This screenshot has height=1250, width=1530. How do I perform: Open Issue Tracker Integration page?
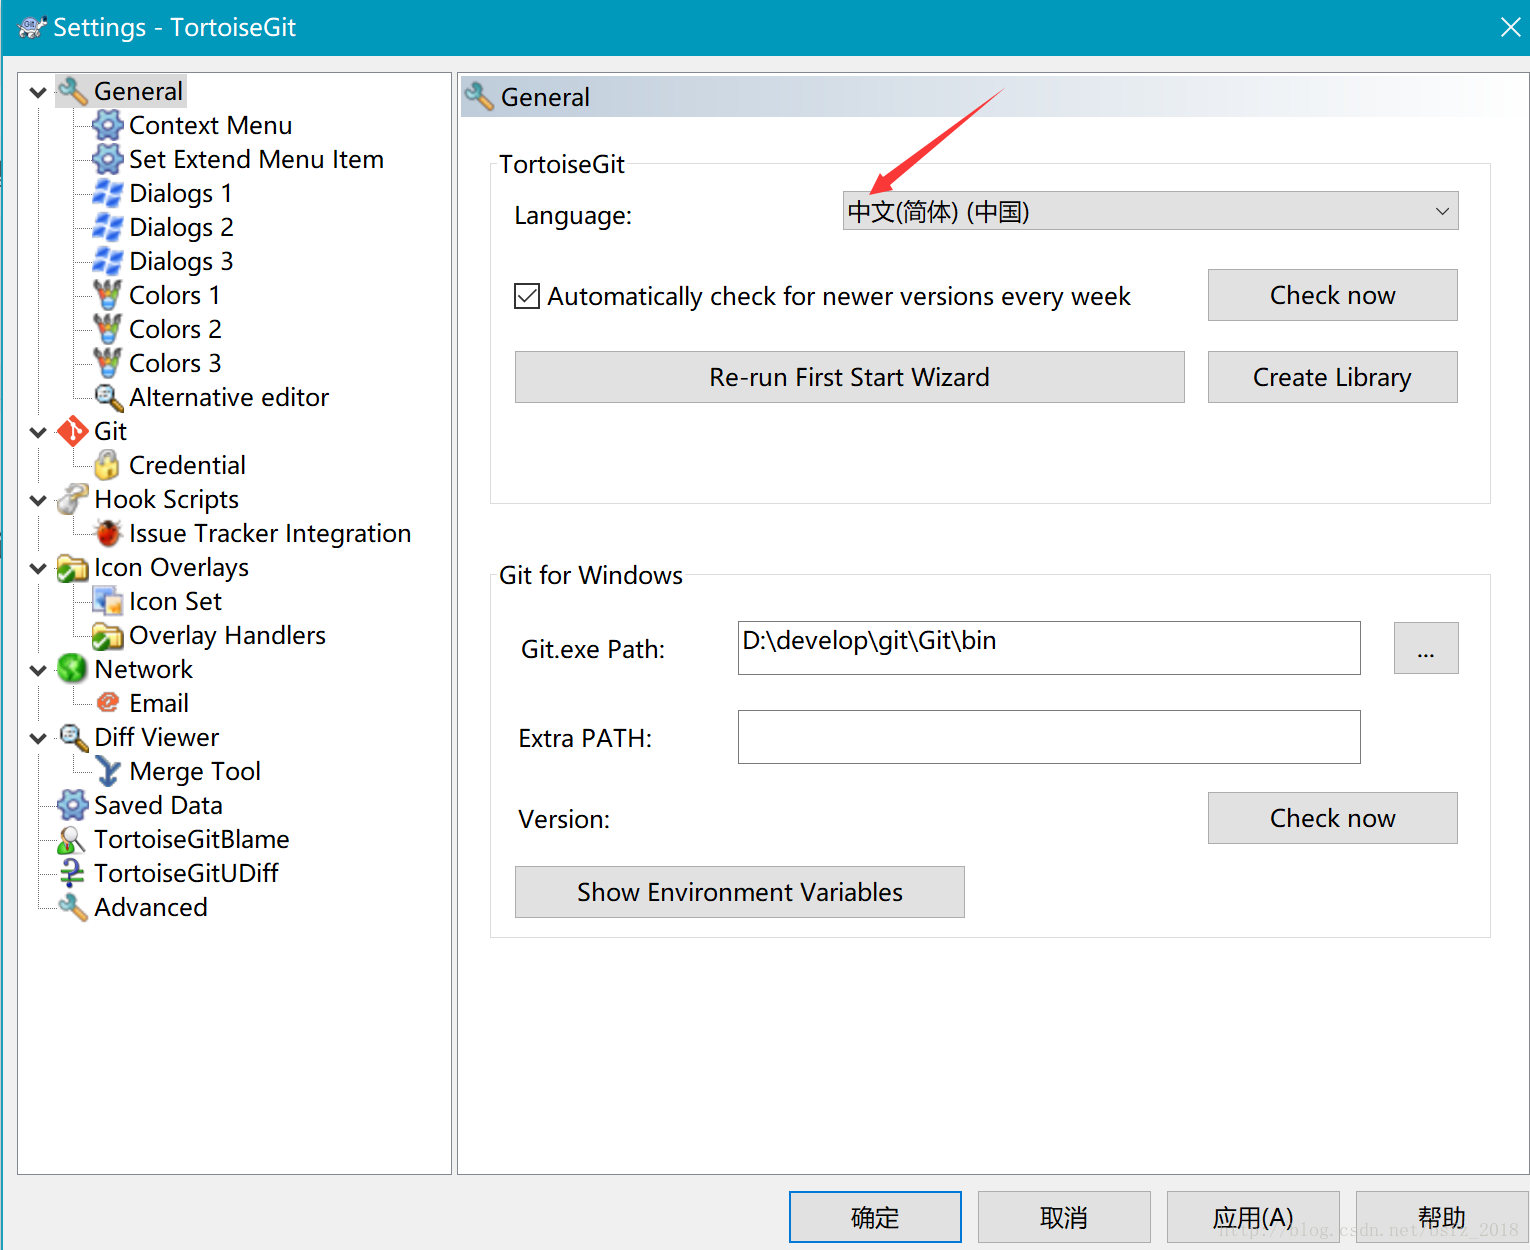270,533
